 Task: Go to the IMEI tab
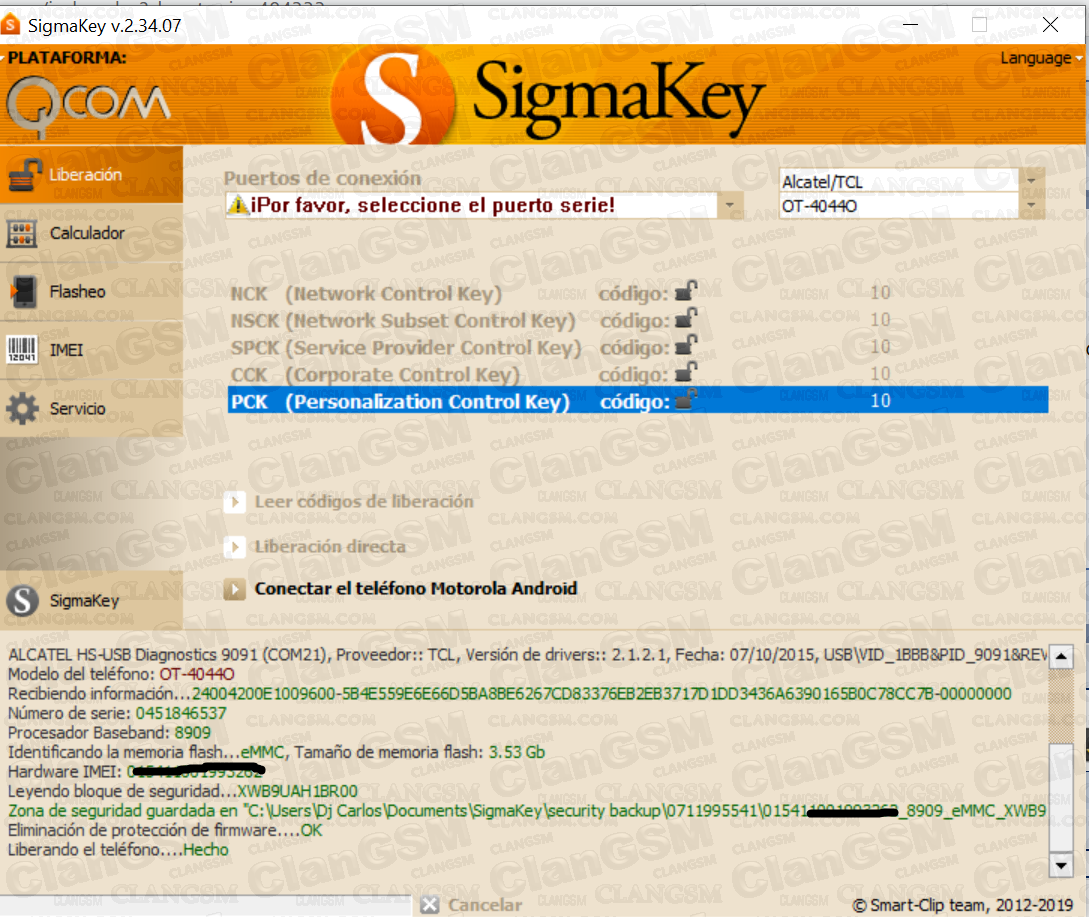click(x=91, y=350)
